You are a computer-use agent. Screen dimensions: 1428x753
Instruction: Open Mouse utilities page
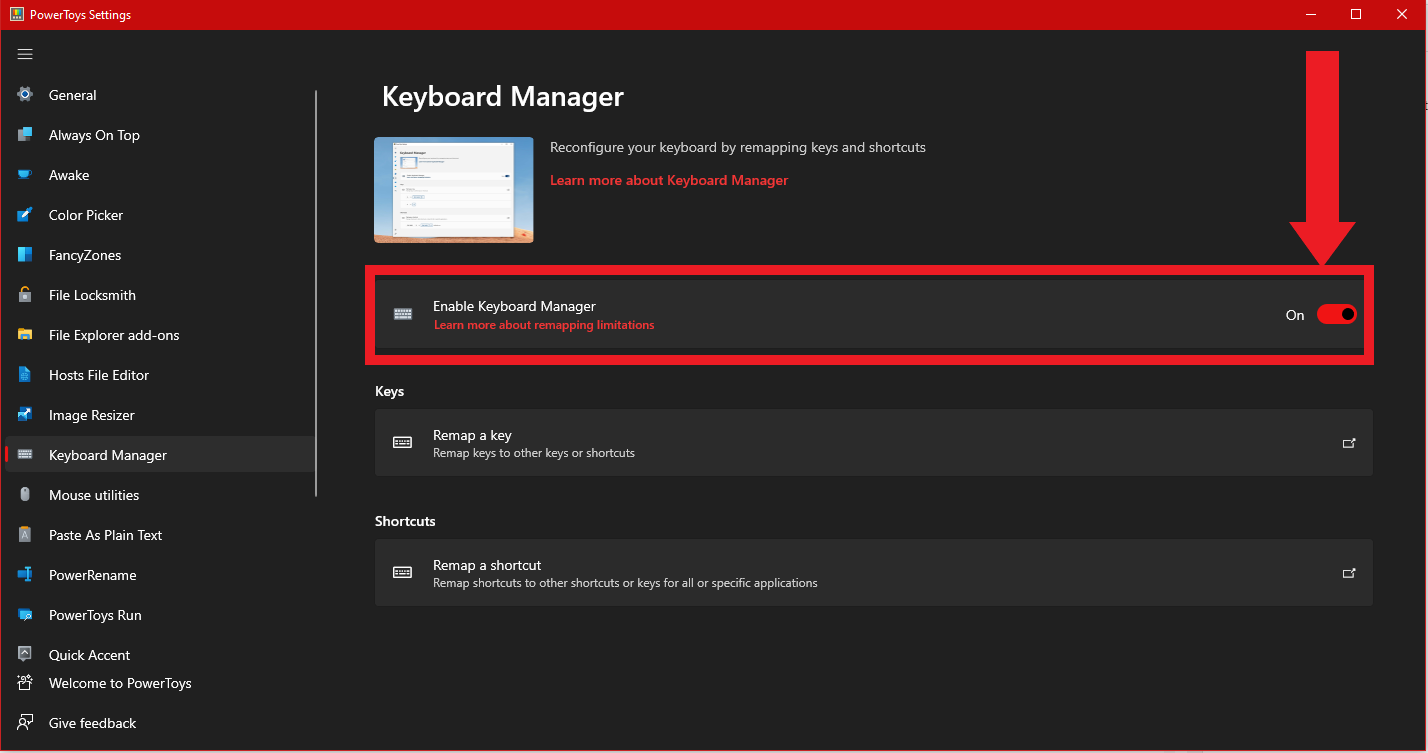coord(160,495)
